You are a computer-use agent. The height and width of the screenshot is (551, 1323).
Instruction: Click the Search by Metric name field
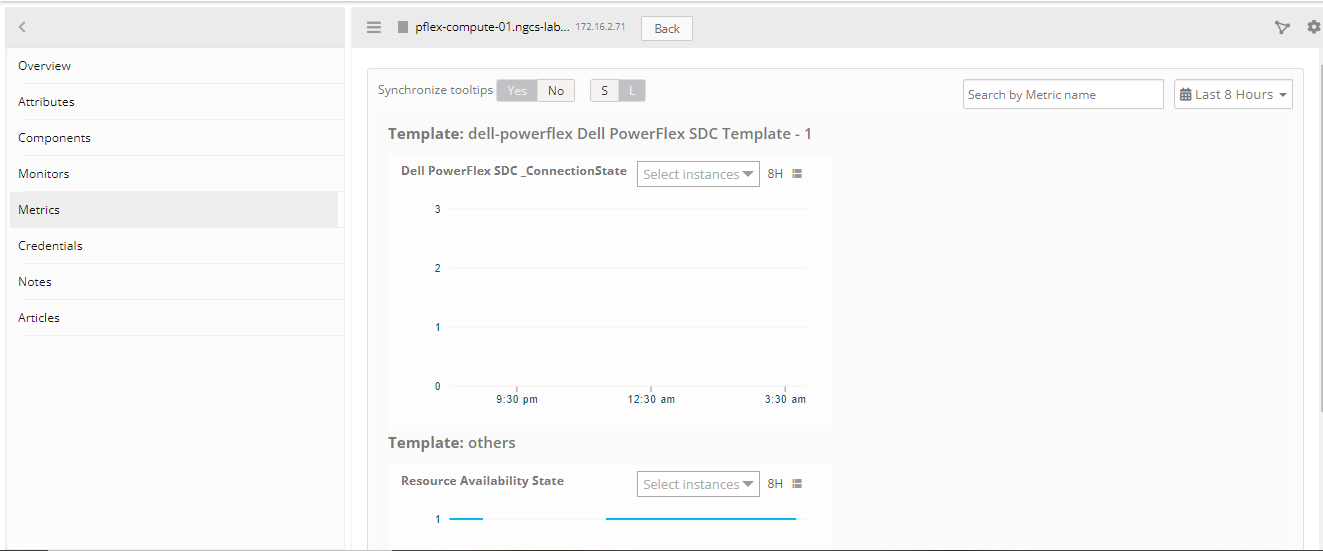[x=1063, y=95]
